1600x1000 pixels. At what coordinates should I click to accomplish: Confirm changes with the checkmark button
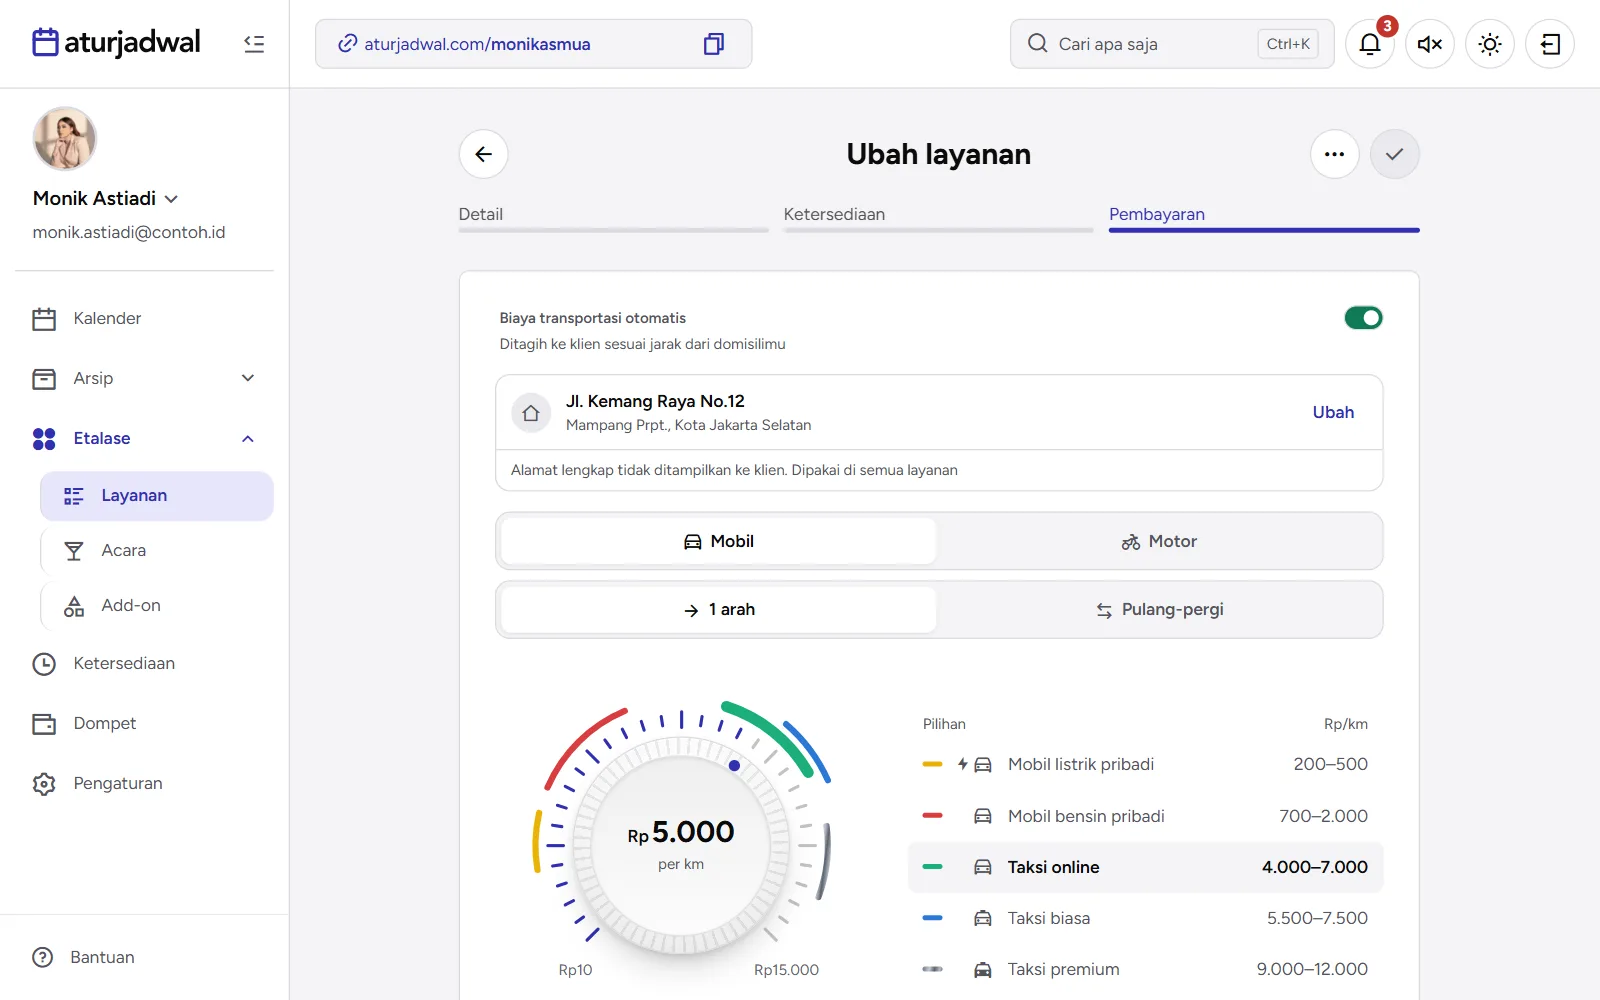tap(1395, 154)
